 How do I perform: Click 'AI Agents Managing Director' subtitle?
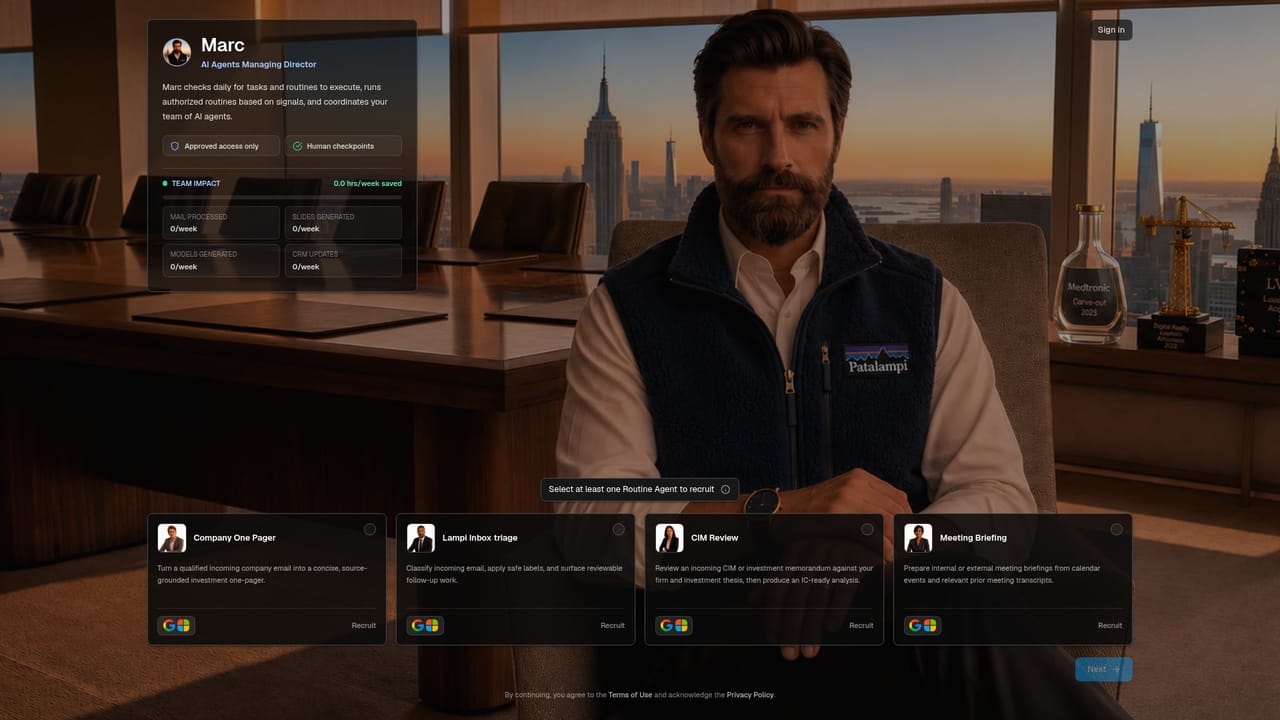coord(258,64)
